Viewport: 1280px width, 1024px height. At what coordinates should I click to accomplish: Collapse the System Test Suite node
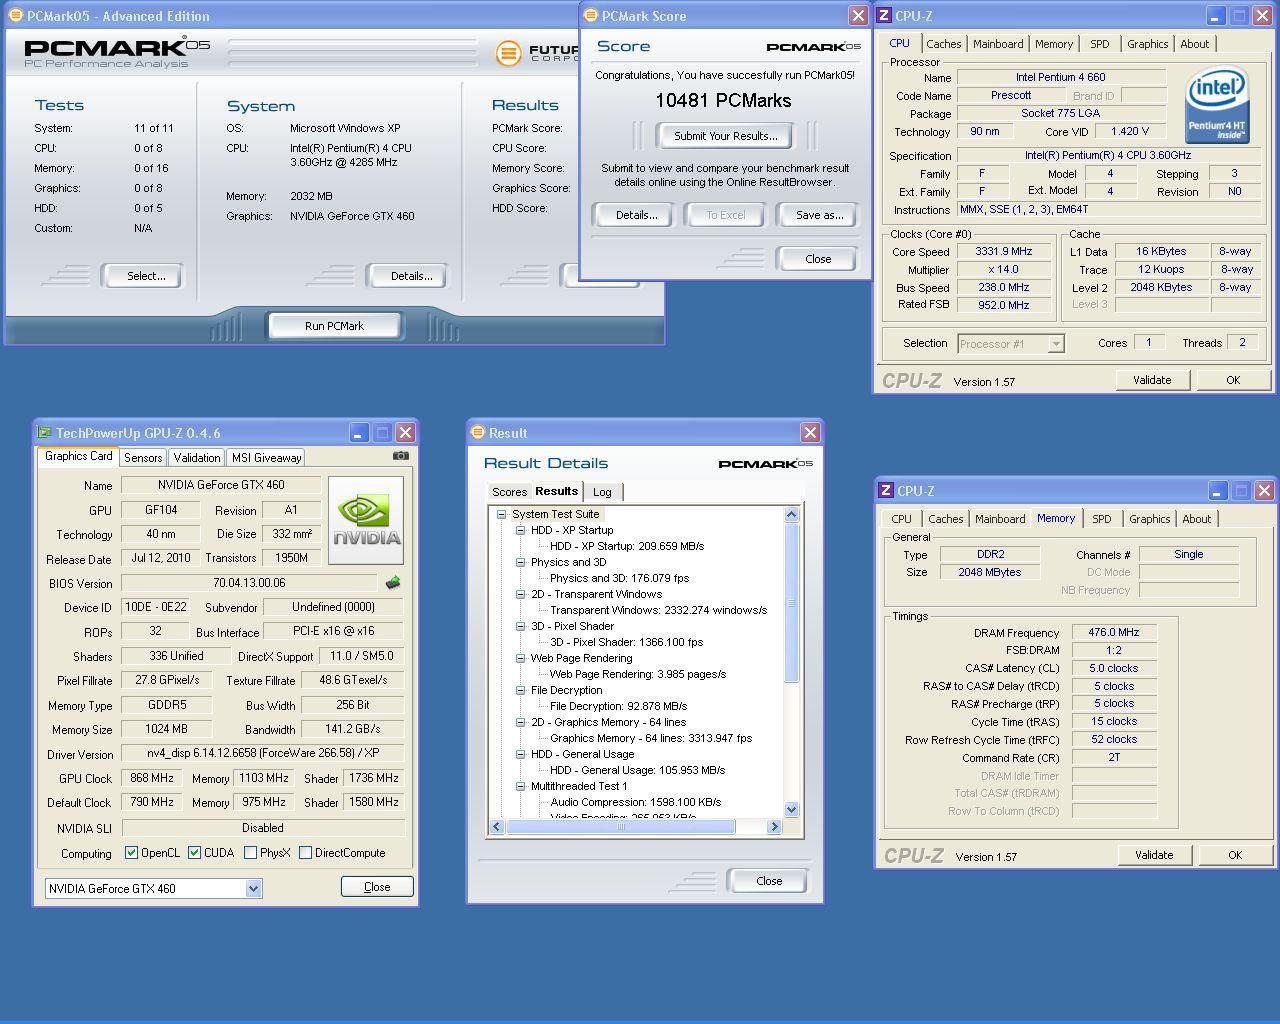[502, 514]
